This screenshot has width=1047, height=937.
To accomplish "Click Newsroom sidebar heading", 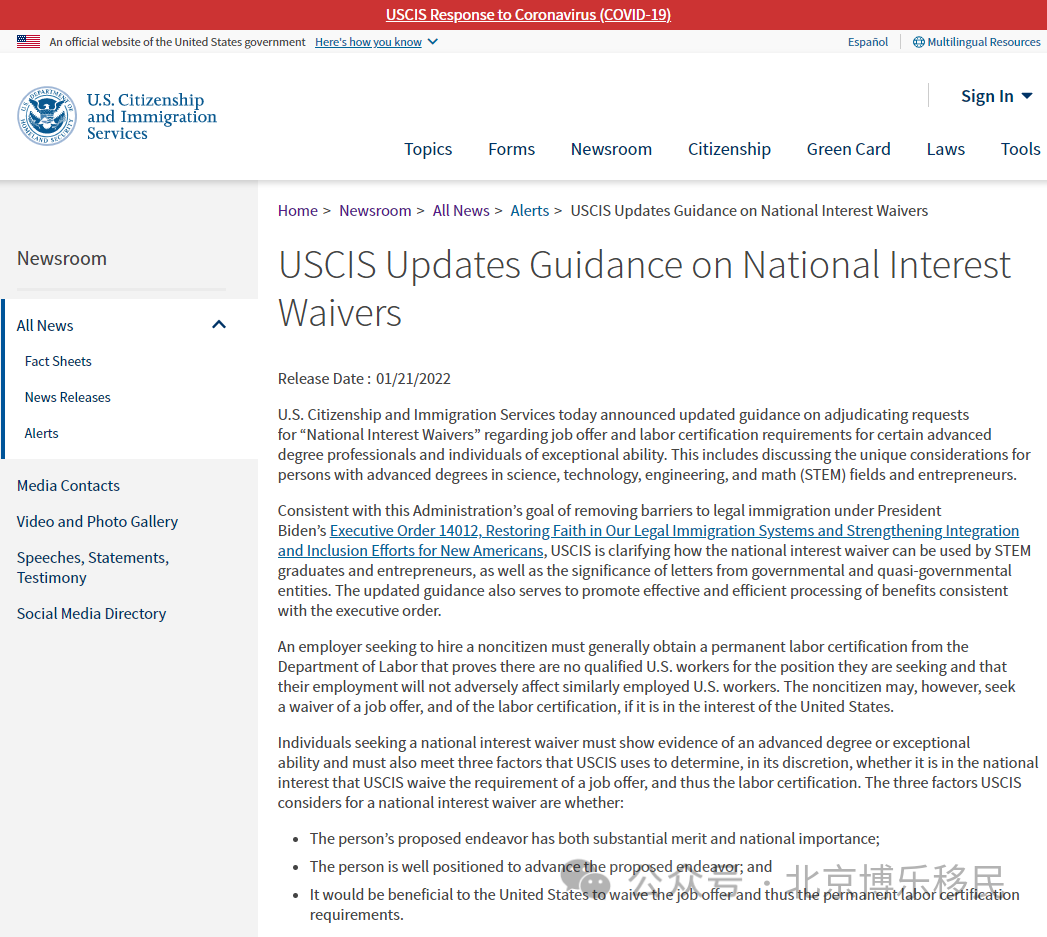I will click(x=62, y=258).
